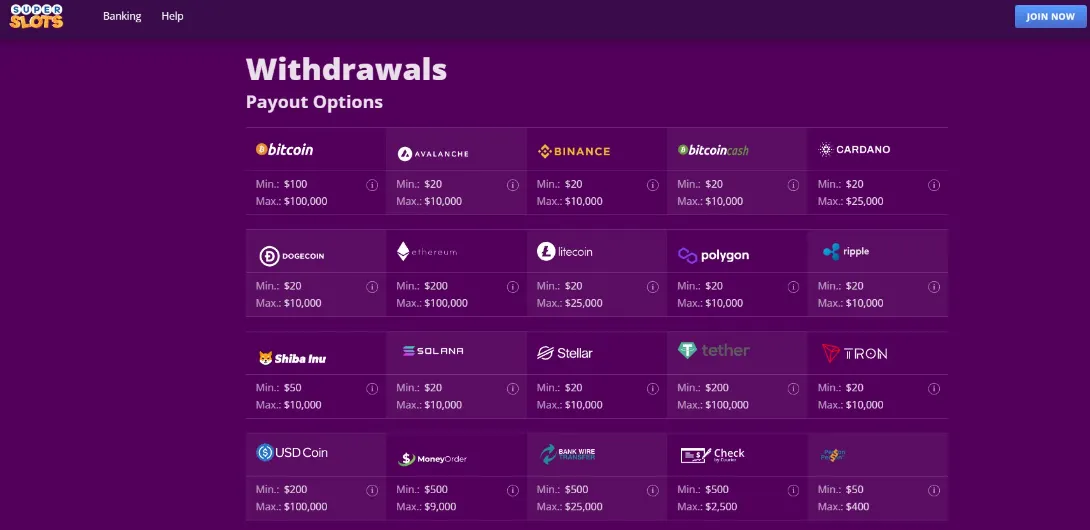Select the USD Coin payout logo
The height and width of the screenshot is (530, 1090).
(292, 453)
